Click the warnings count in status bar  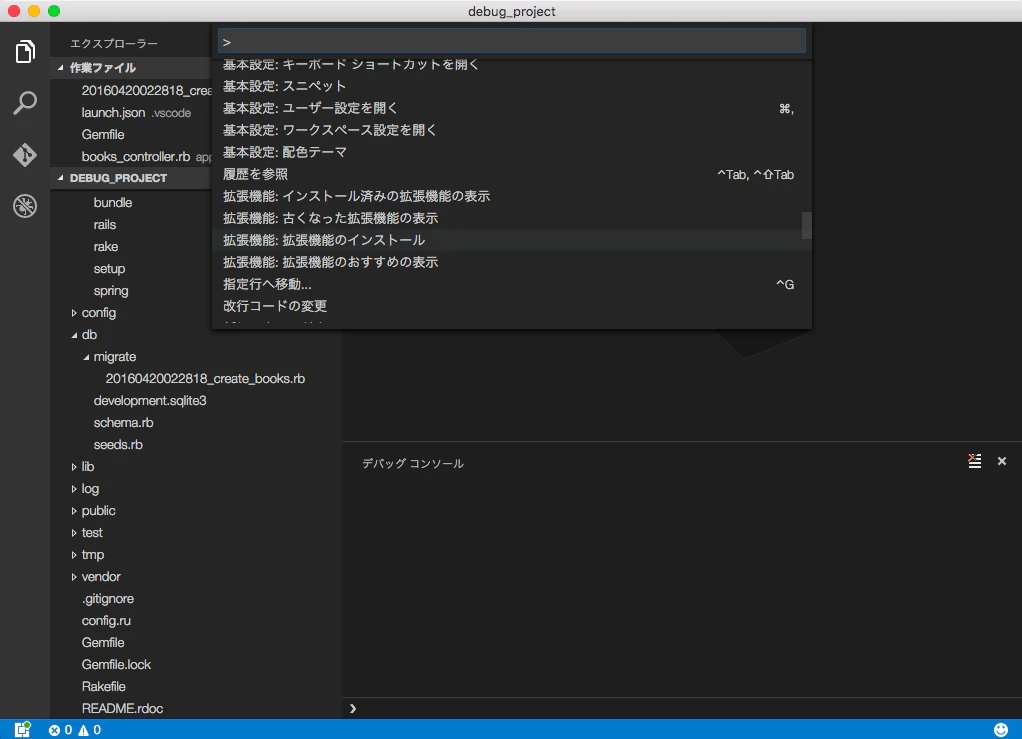90,730
